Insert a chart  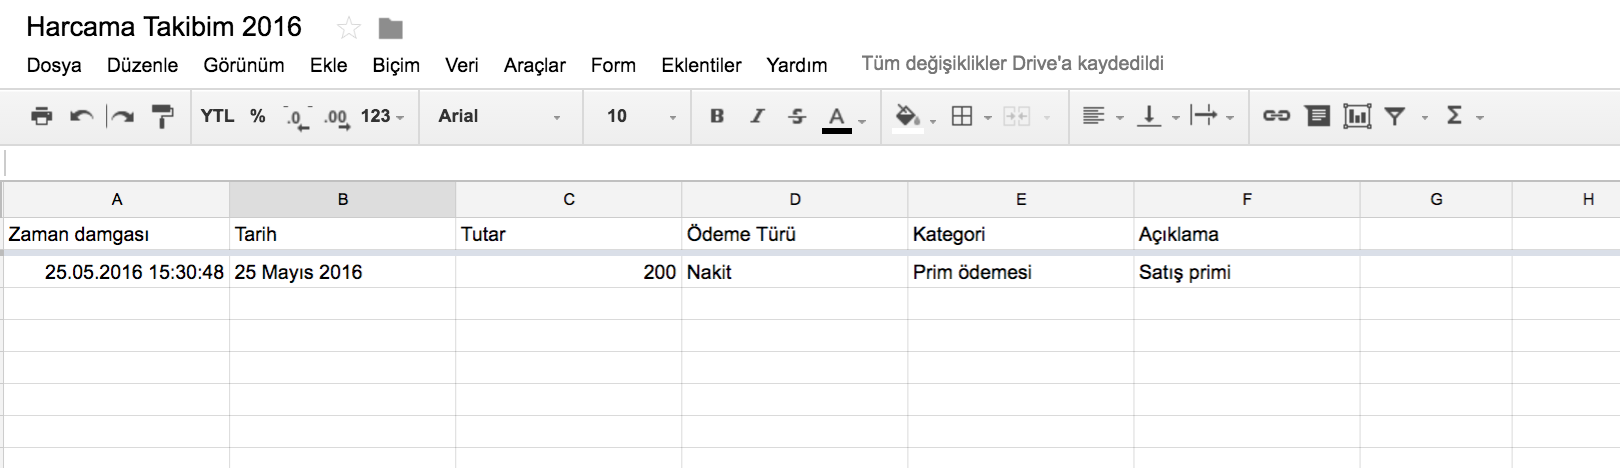(x=1357, y=116)
